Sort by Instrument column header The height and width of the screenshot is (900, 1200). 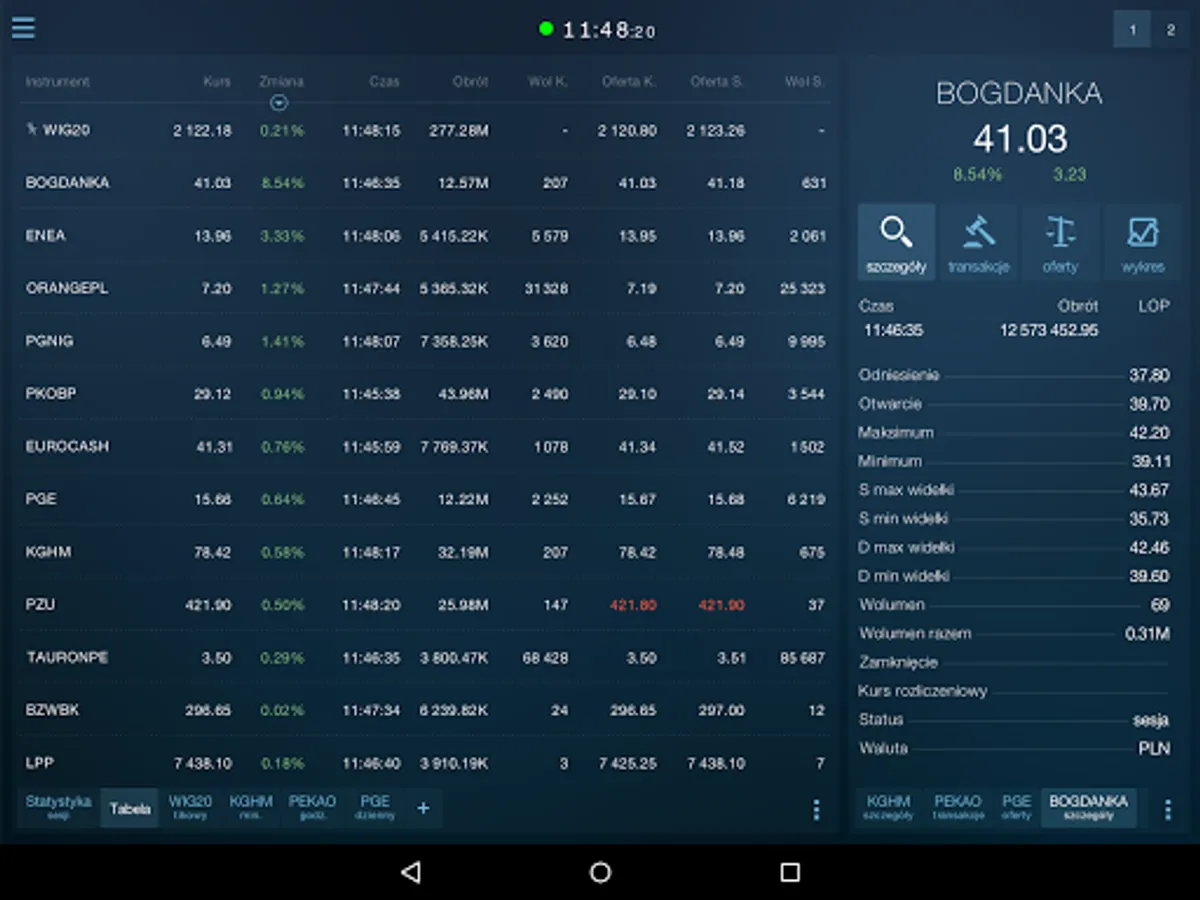[57, 81]
